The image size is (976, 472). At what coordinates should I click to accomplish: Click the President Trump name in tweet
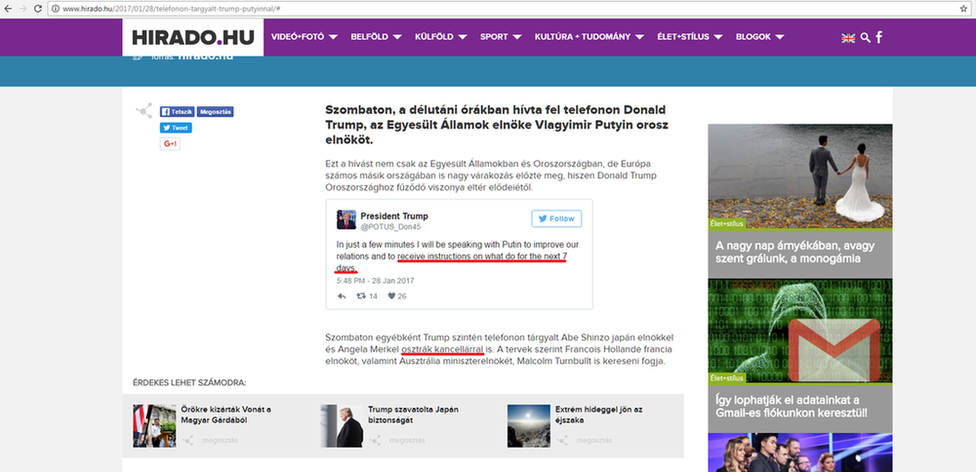click(394, 216)
